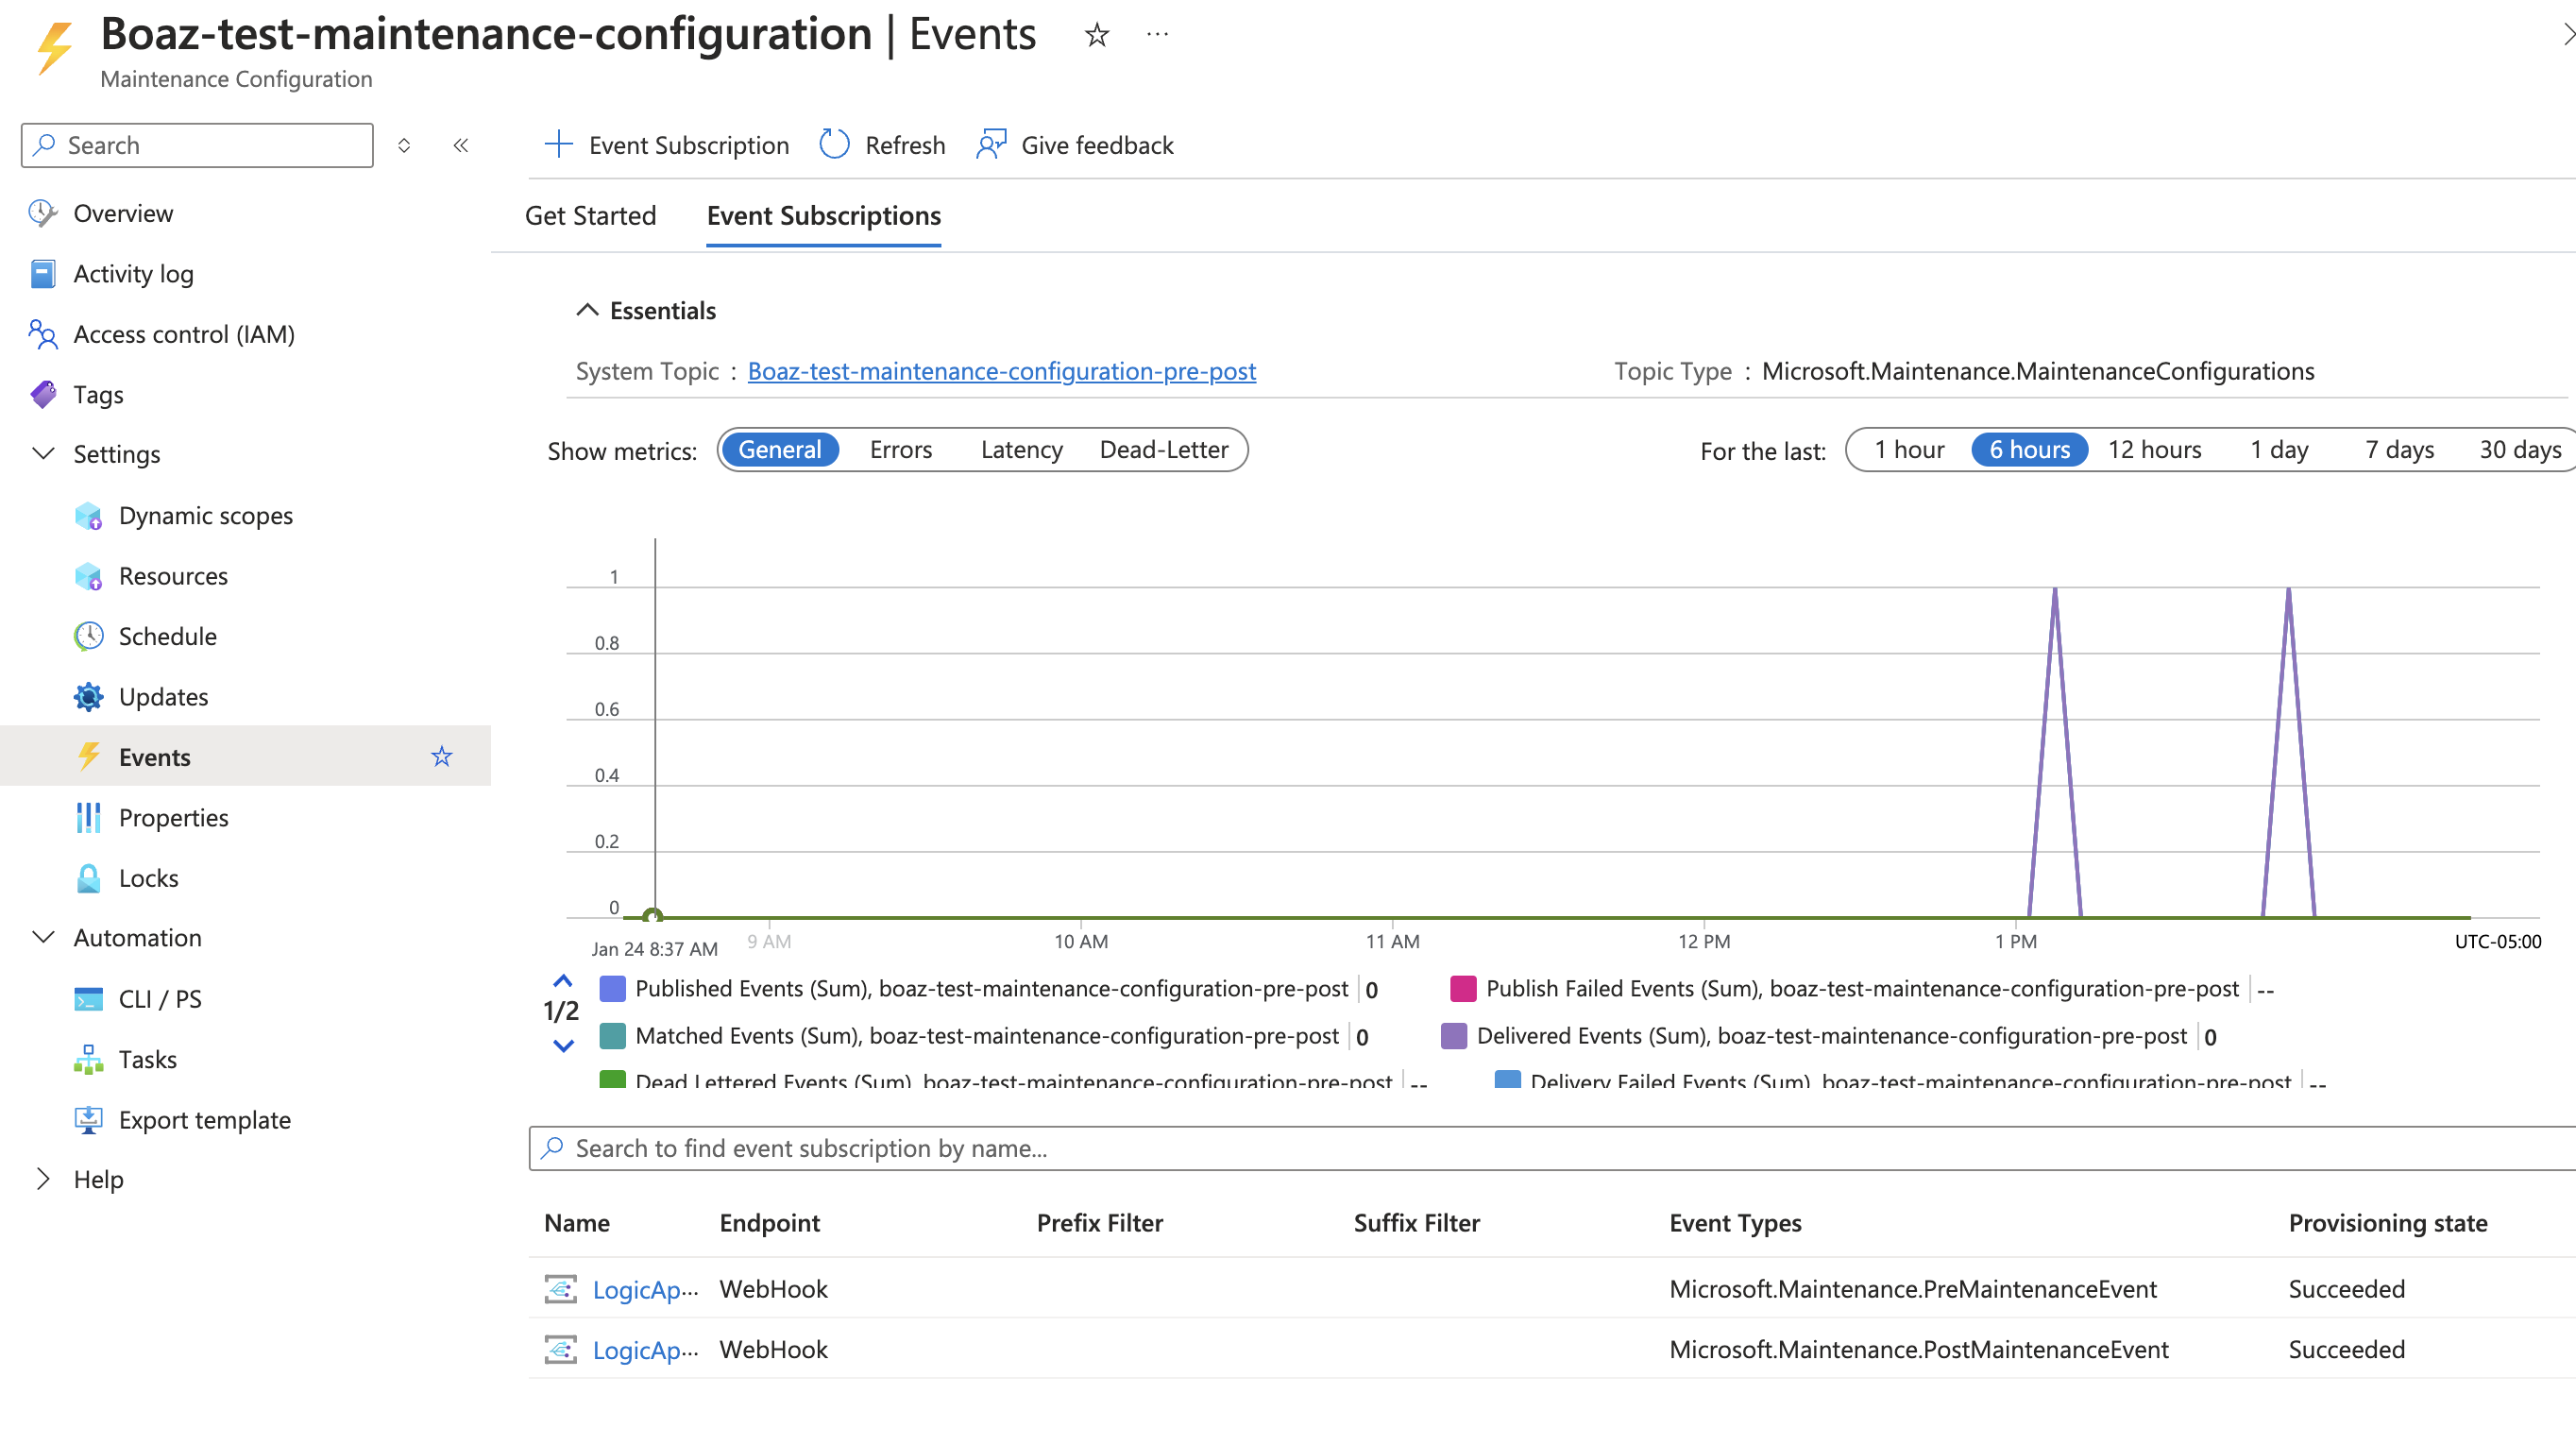Expand the Help section in sidebar

(43, 1179)
